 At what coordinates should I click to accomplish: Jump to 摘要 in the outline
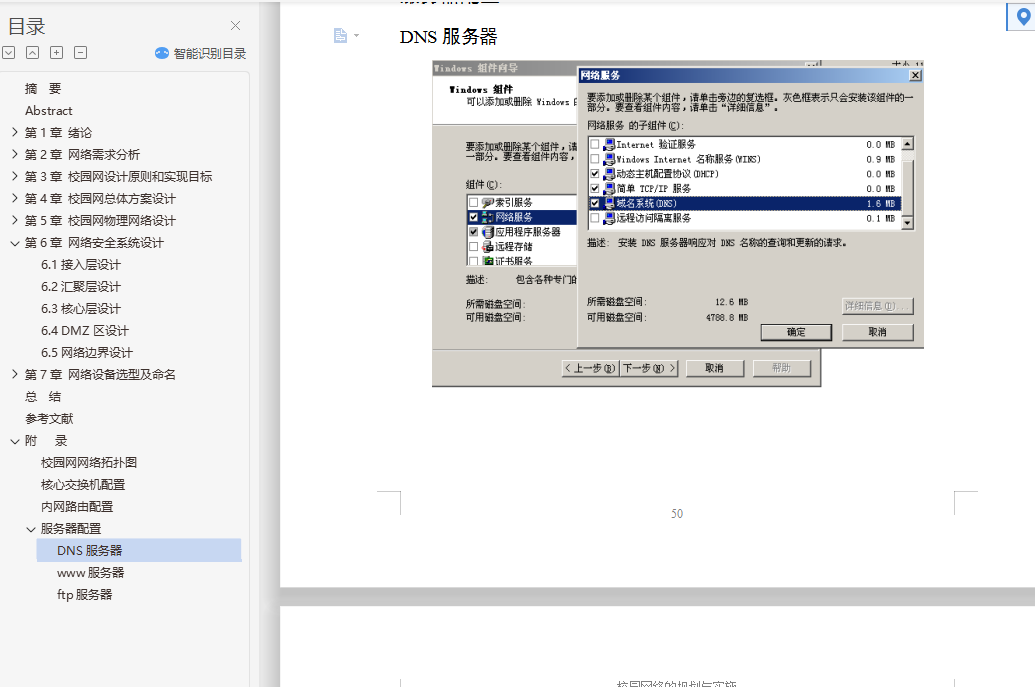pos(43,88)
